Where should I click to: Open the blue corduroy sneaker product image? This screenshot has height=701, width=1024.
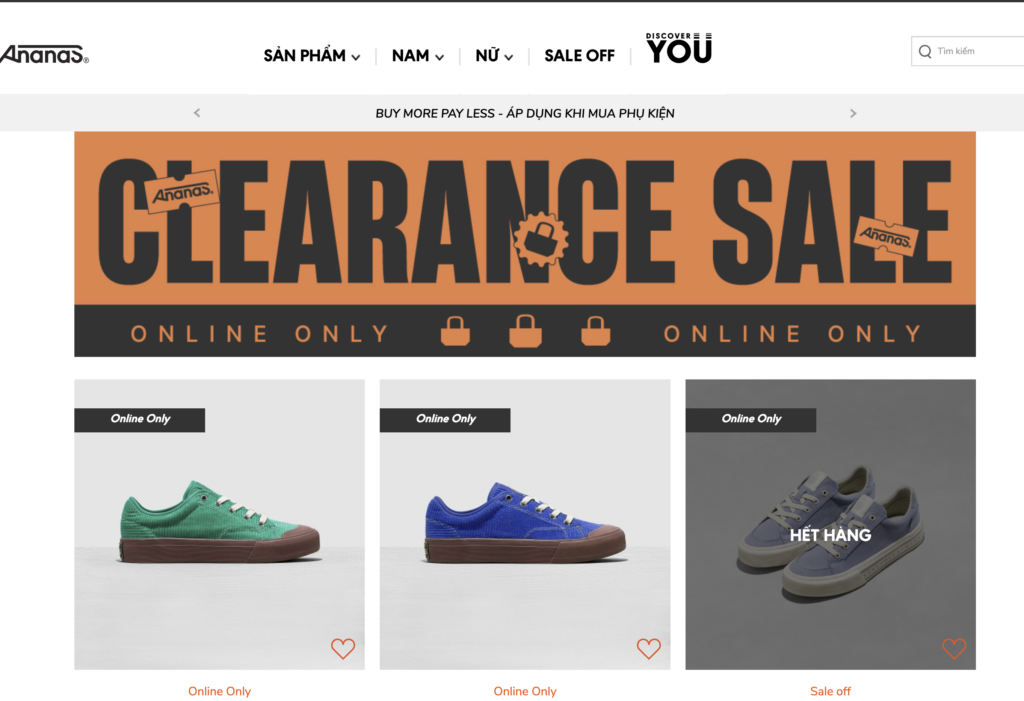pyautogui.click(x=525, y=525)
